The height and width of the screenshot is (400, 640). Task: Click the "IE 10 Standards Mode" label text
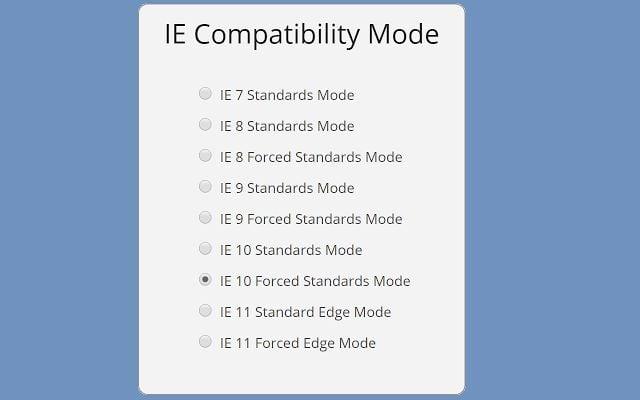pos(291,250)
